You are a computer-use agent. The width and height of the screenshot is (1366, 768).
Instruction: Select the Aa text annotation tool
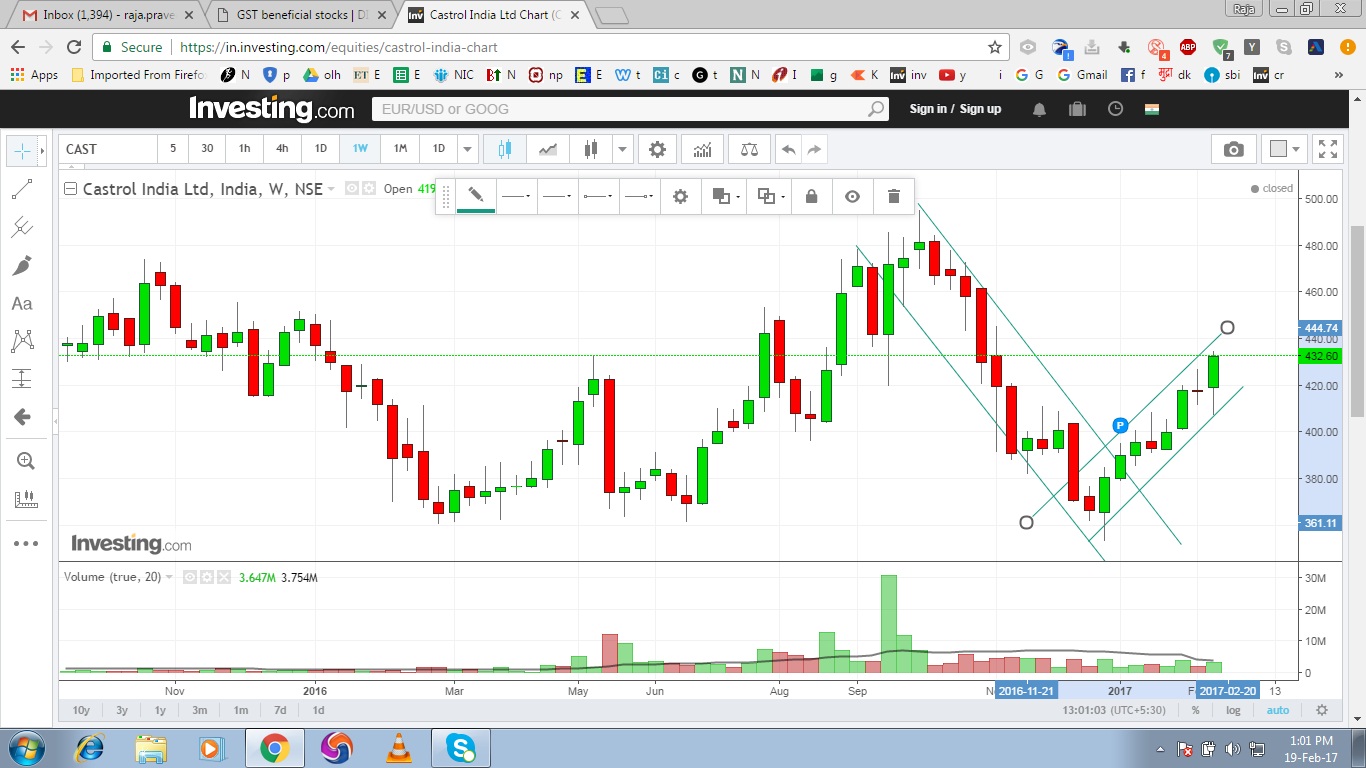22,303
